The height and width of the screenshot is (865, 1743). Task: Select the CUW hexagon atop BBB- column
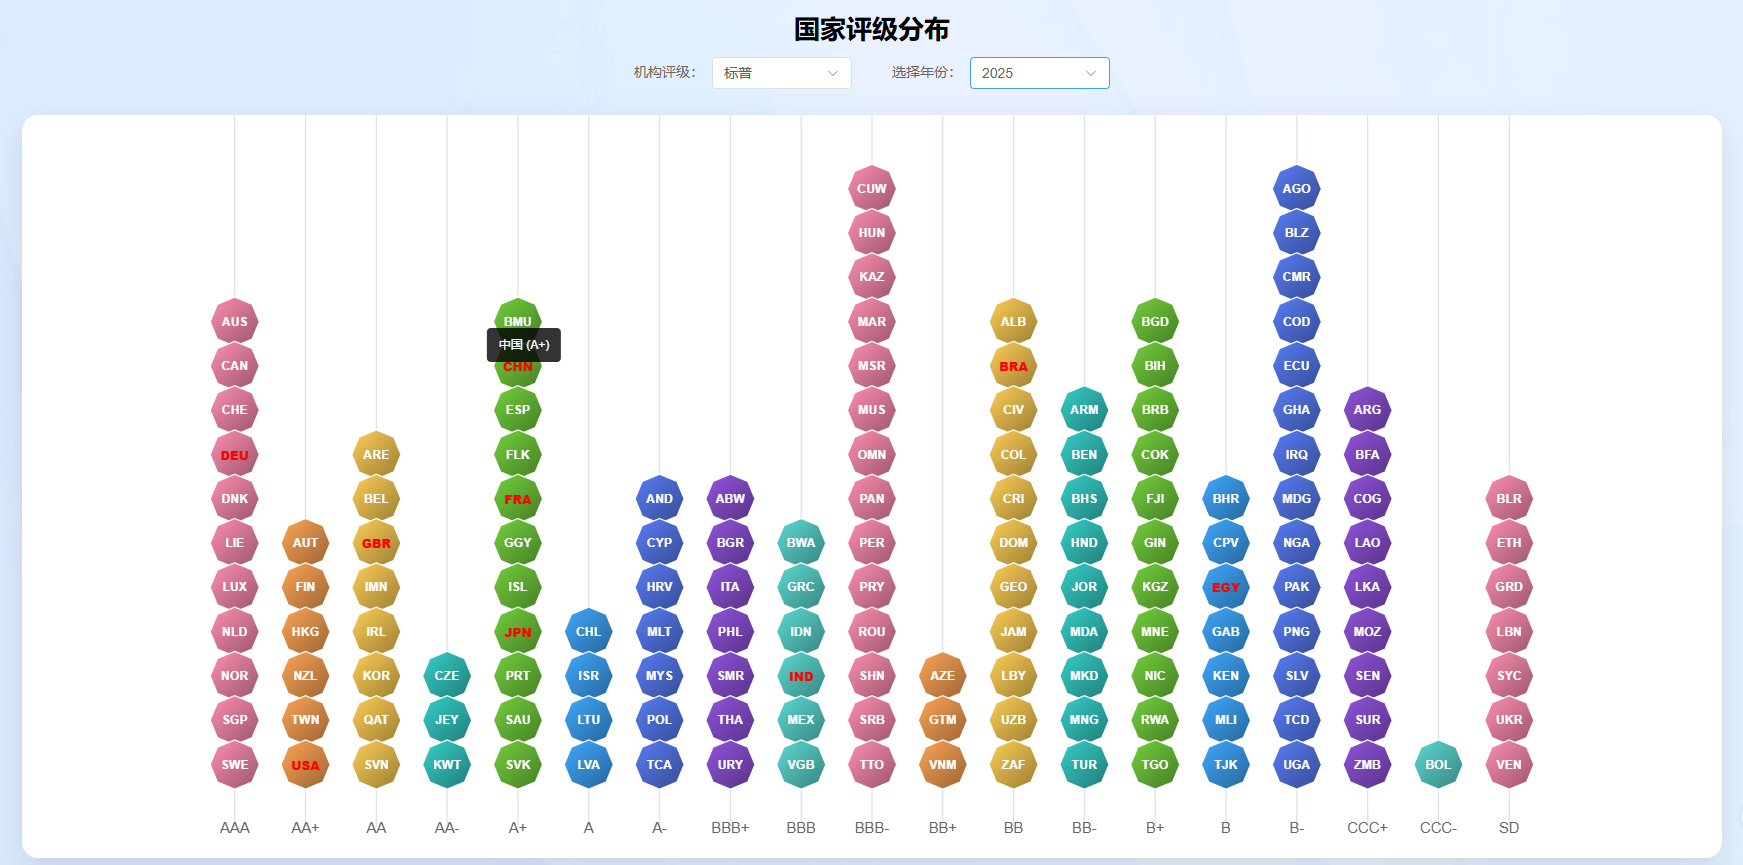pos(872,189)
